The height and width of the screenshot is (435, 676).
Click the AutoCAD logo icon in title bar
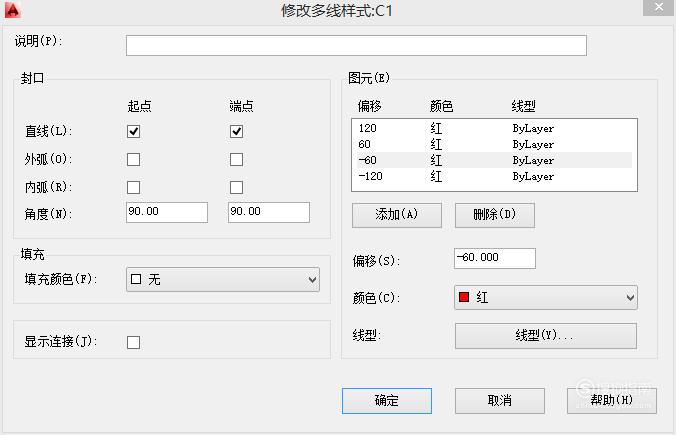click(x=13, y=10)
